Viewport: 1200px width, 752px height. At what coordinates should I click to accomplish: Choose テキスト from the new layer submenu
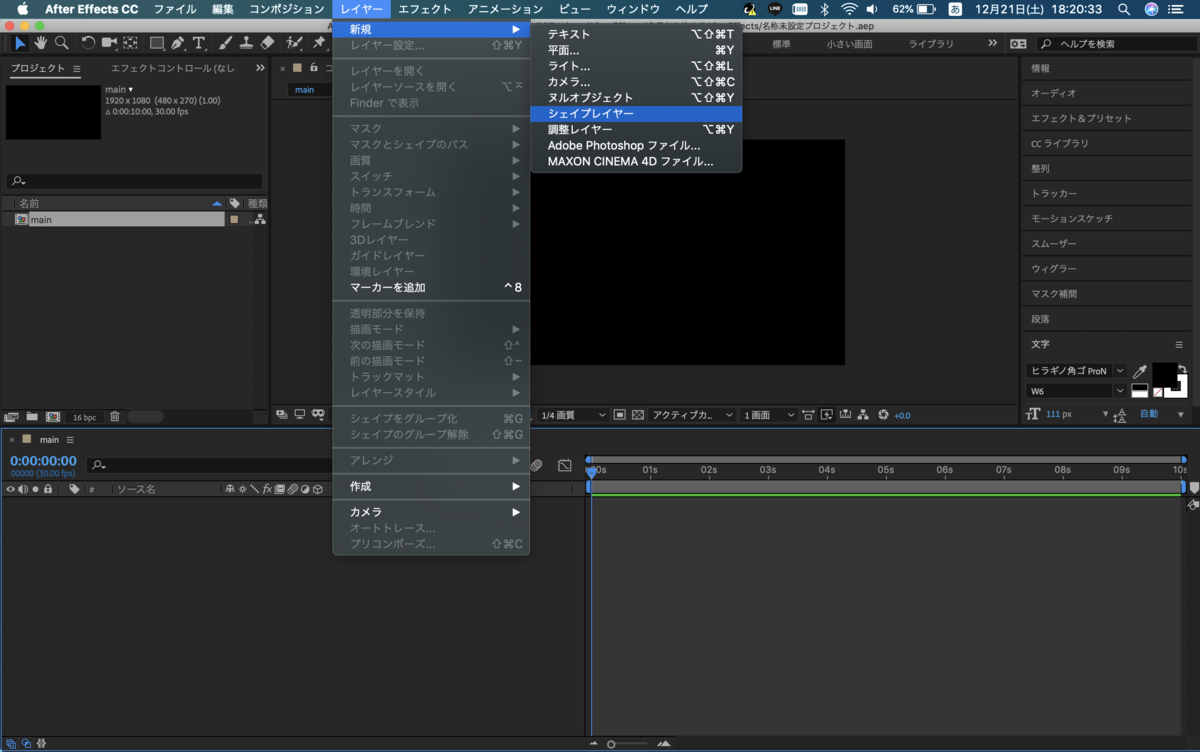pos(636,34)
